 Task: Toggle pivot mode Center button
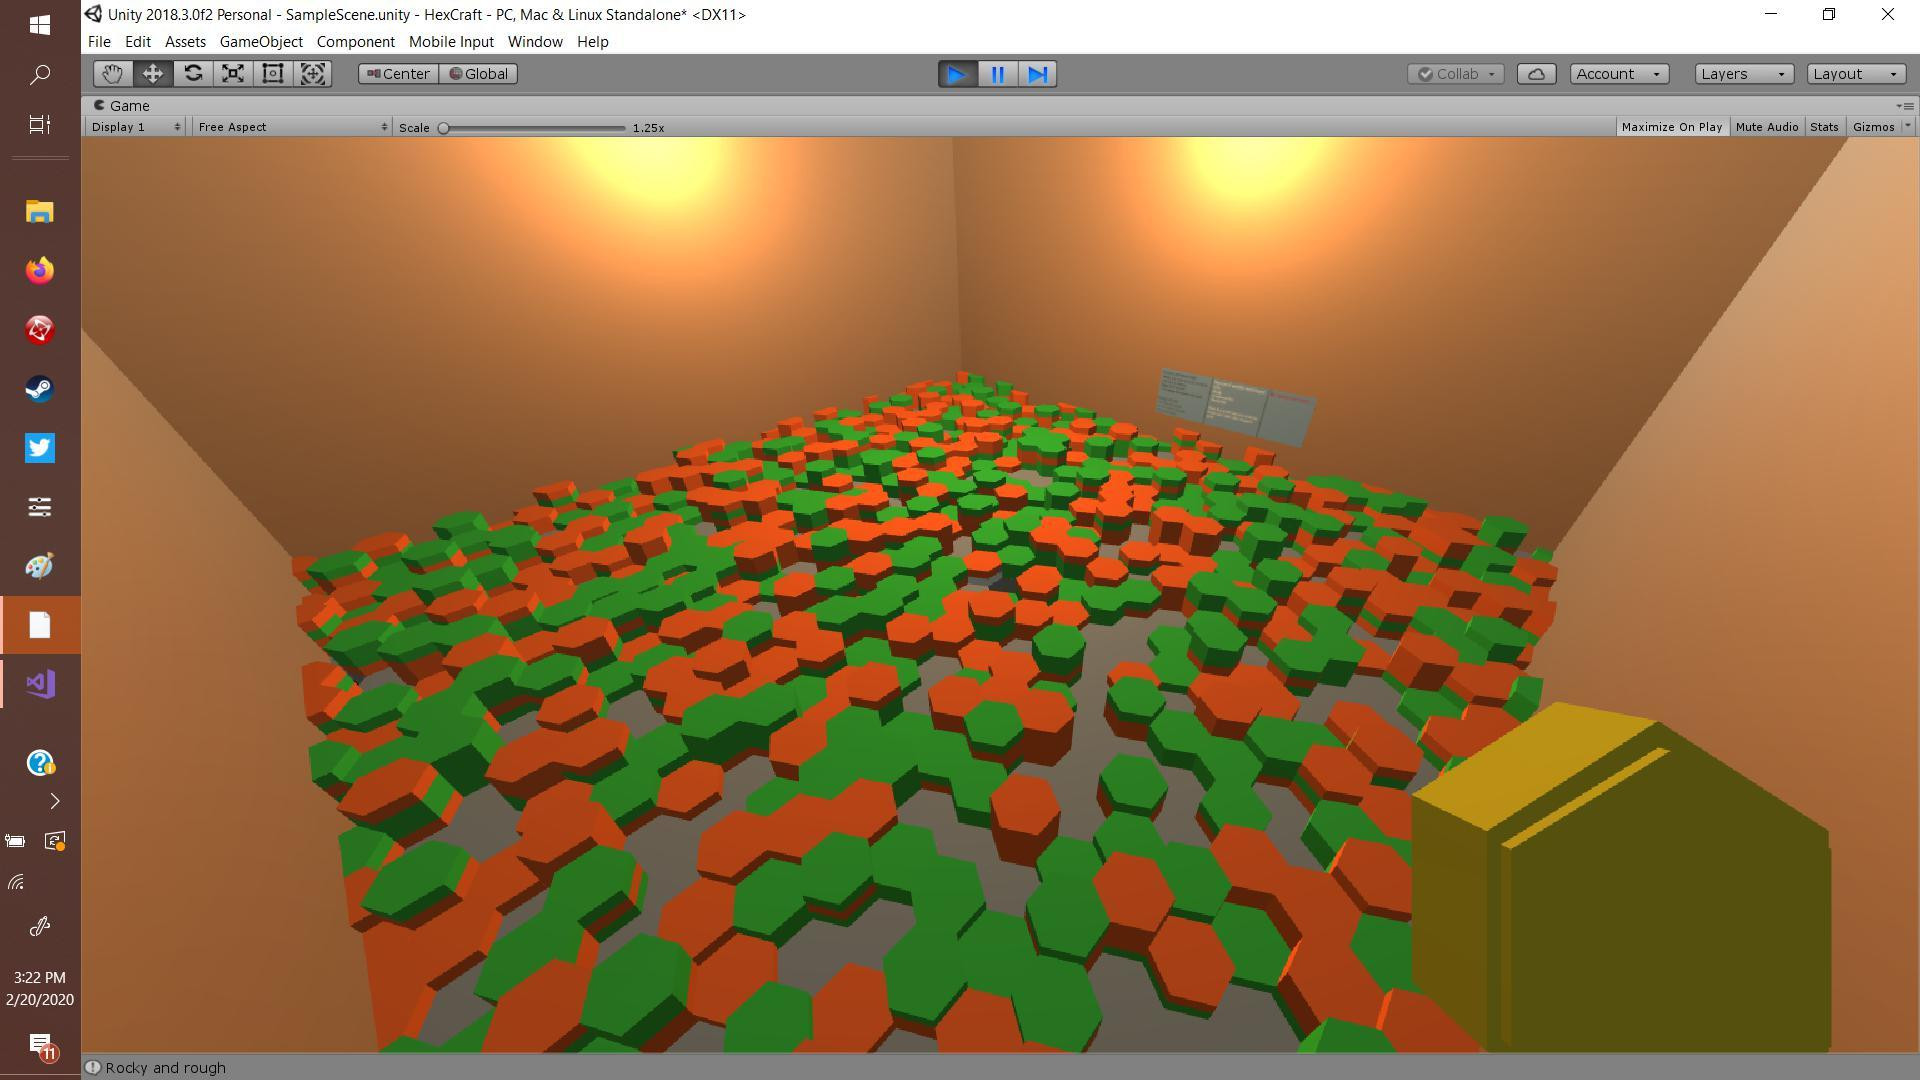(x=398, y=74)
